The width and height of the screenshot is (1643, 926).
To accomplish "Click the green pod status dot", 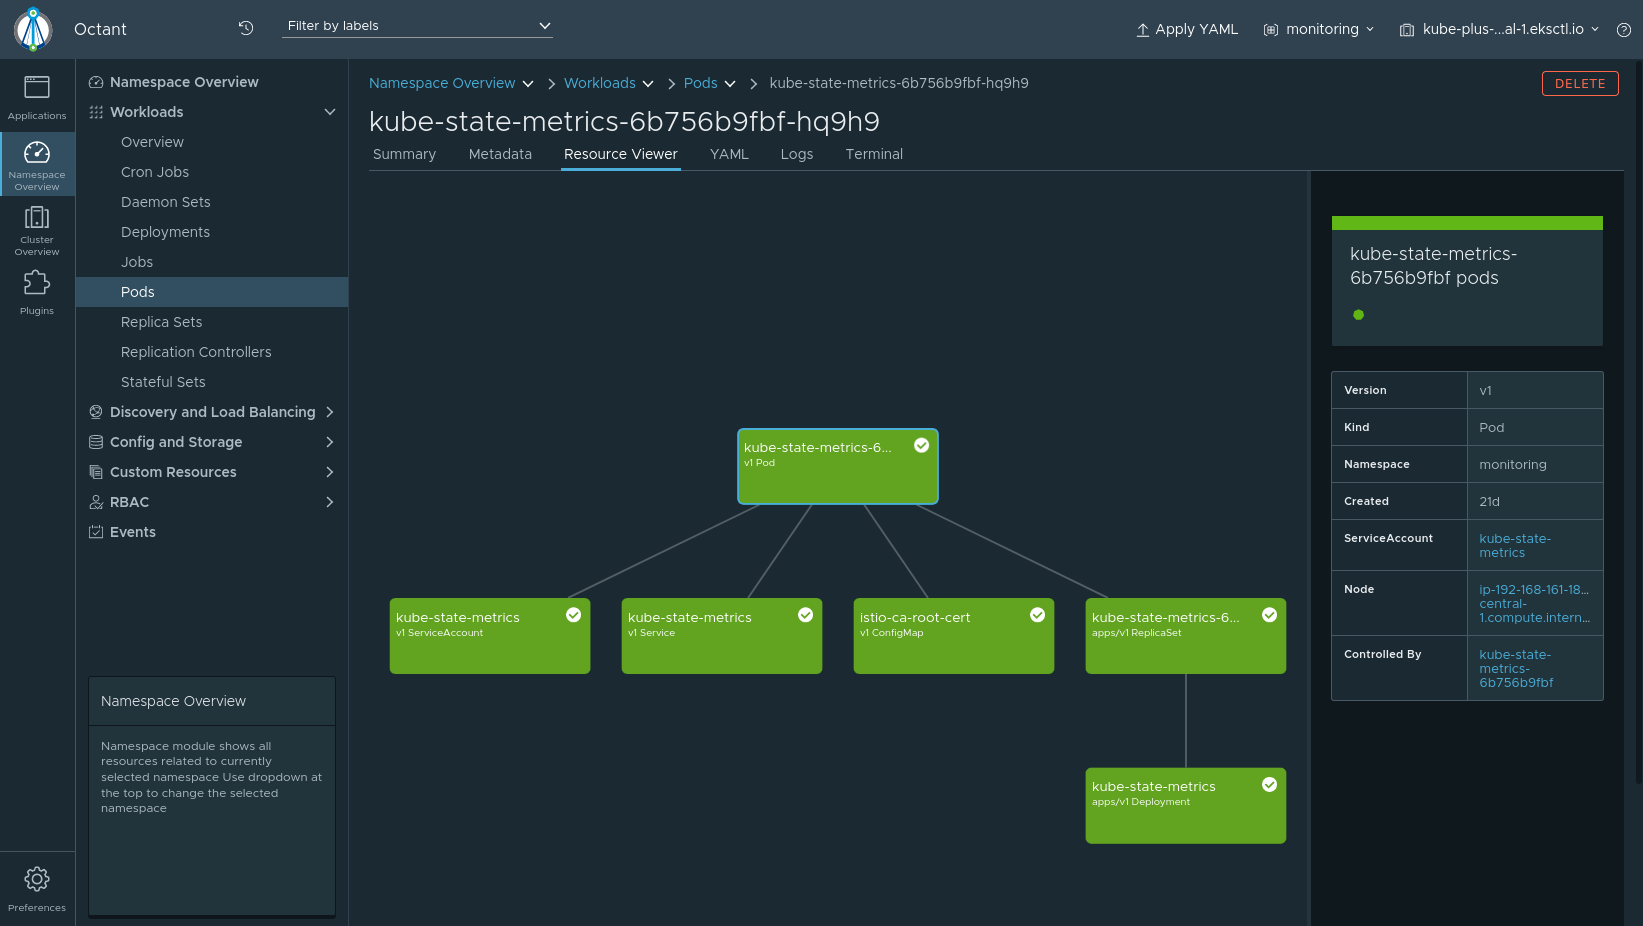I will coord(1358,315).
